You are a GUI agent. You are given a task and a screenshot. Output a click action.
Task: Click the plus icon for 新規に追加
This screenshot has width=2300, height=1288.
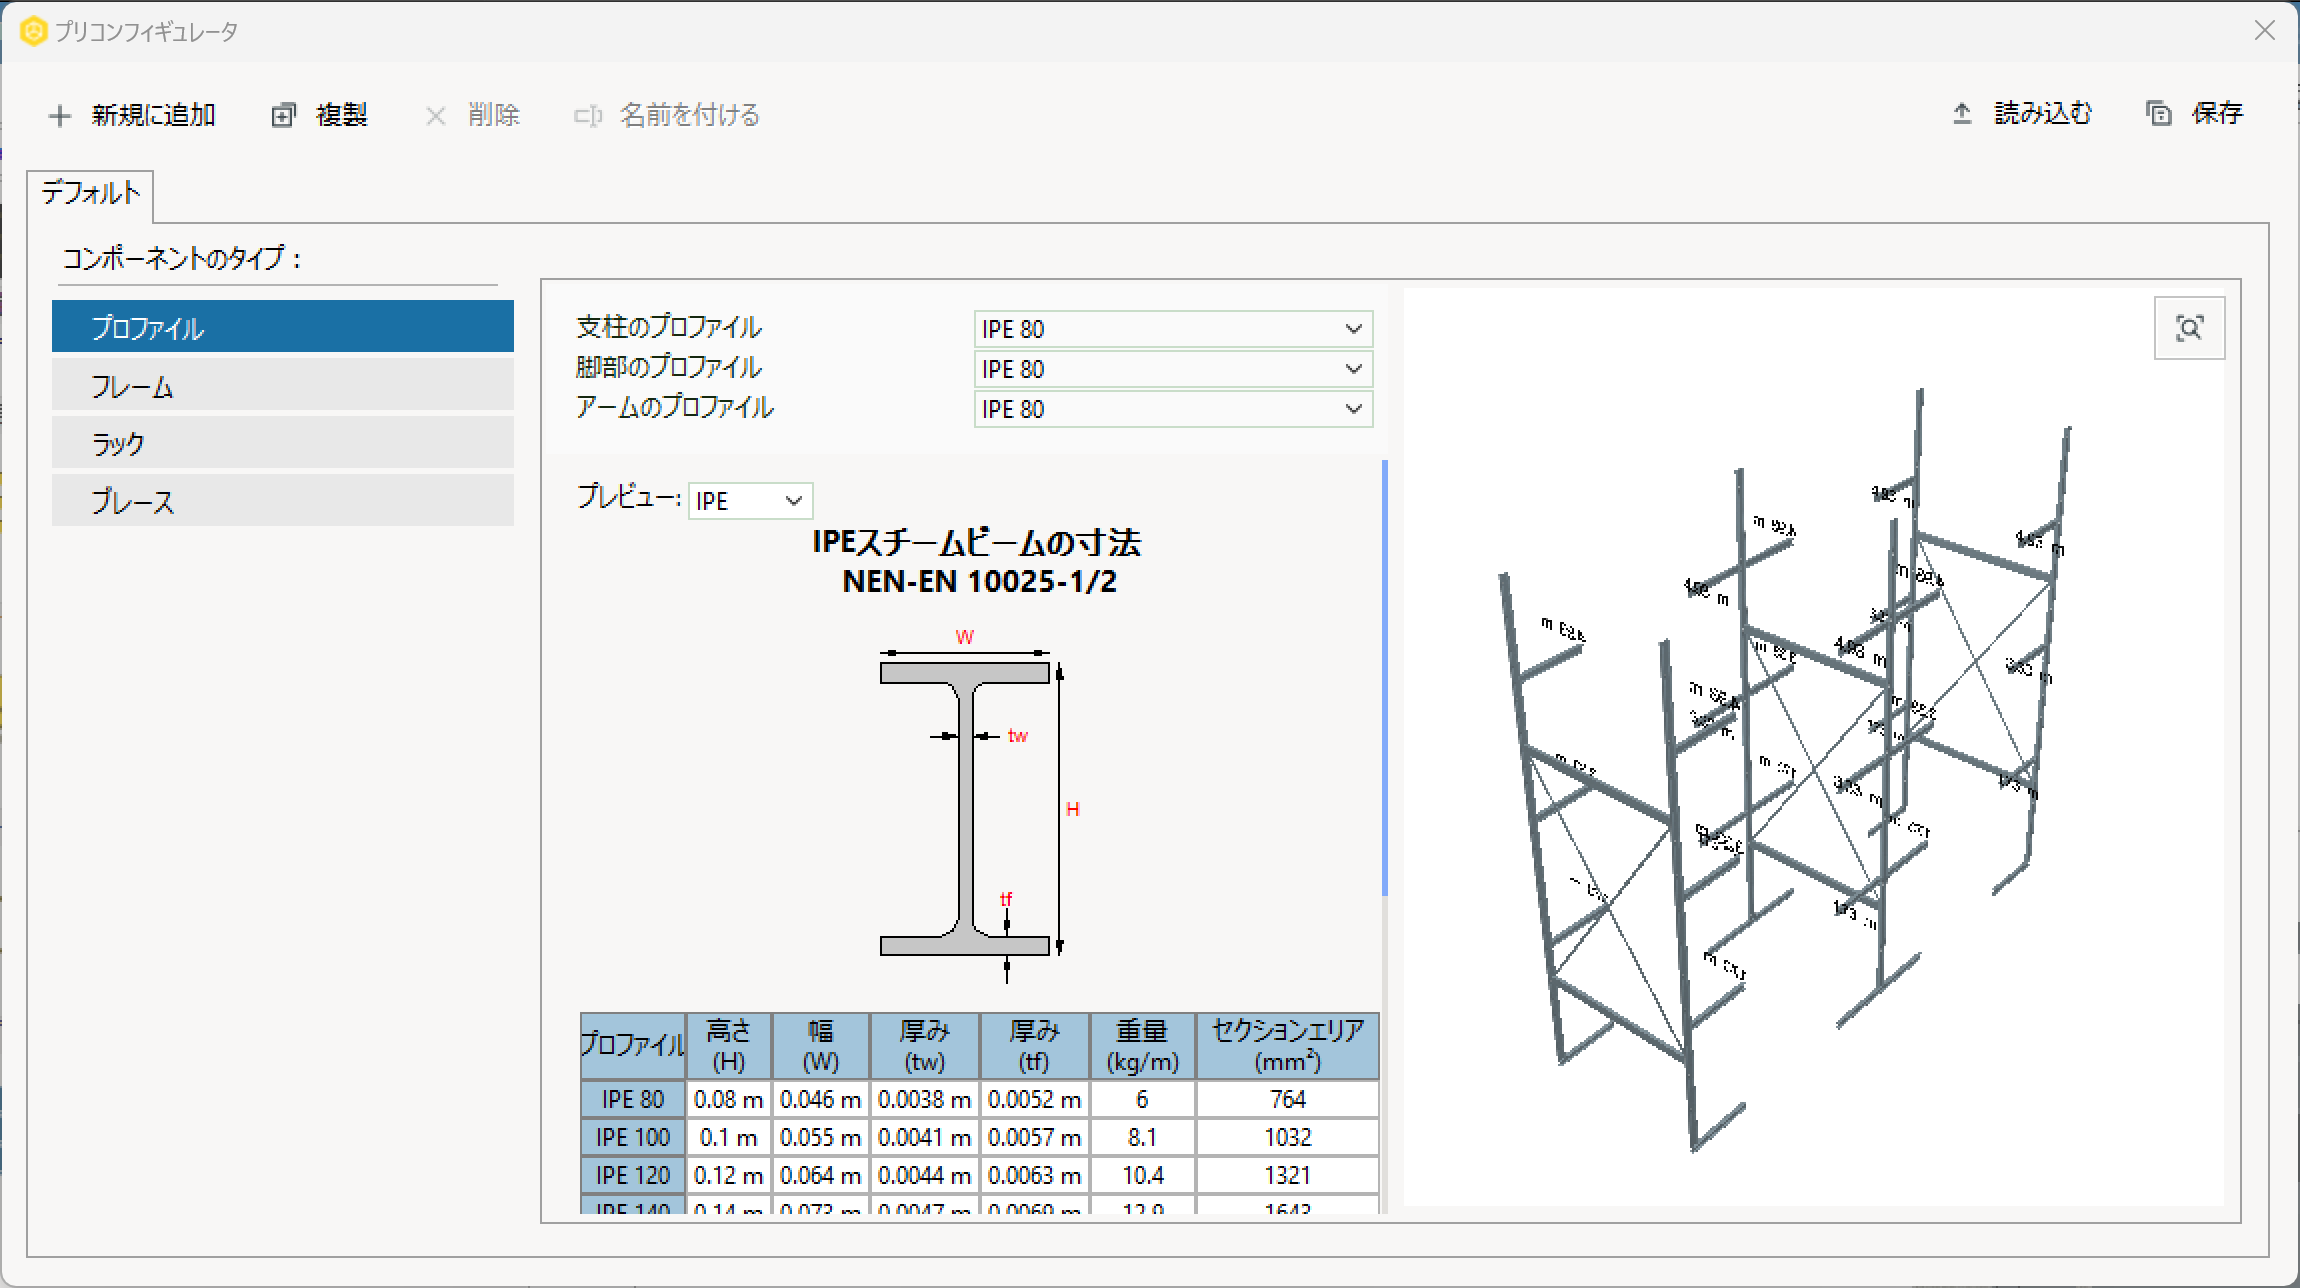(60, 116)
